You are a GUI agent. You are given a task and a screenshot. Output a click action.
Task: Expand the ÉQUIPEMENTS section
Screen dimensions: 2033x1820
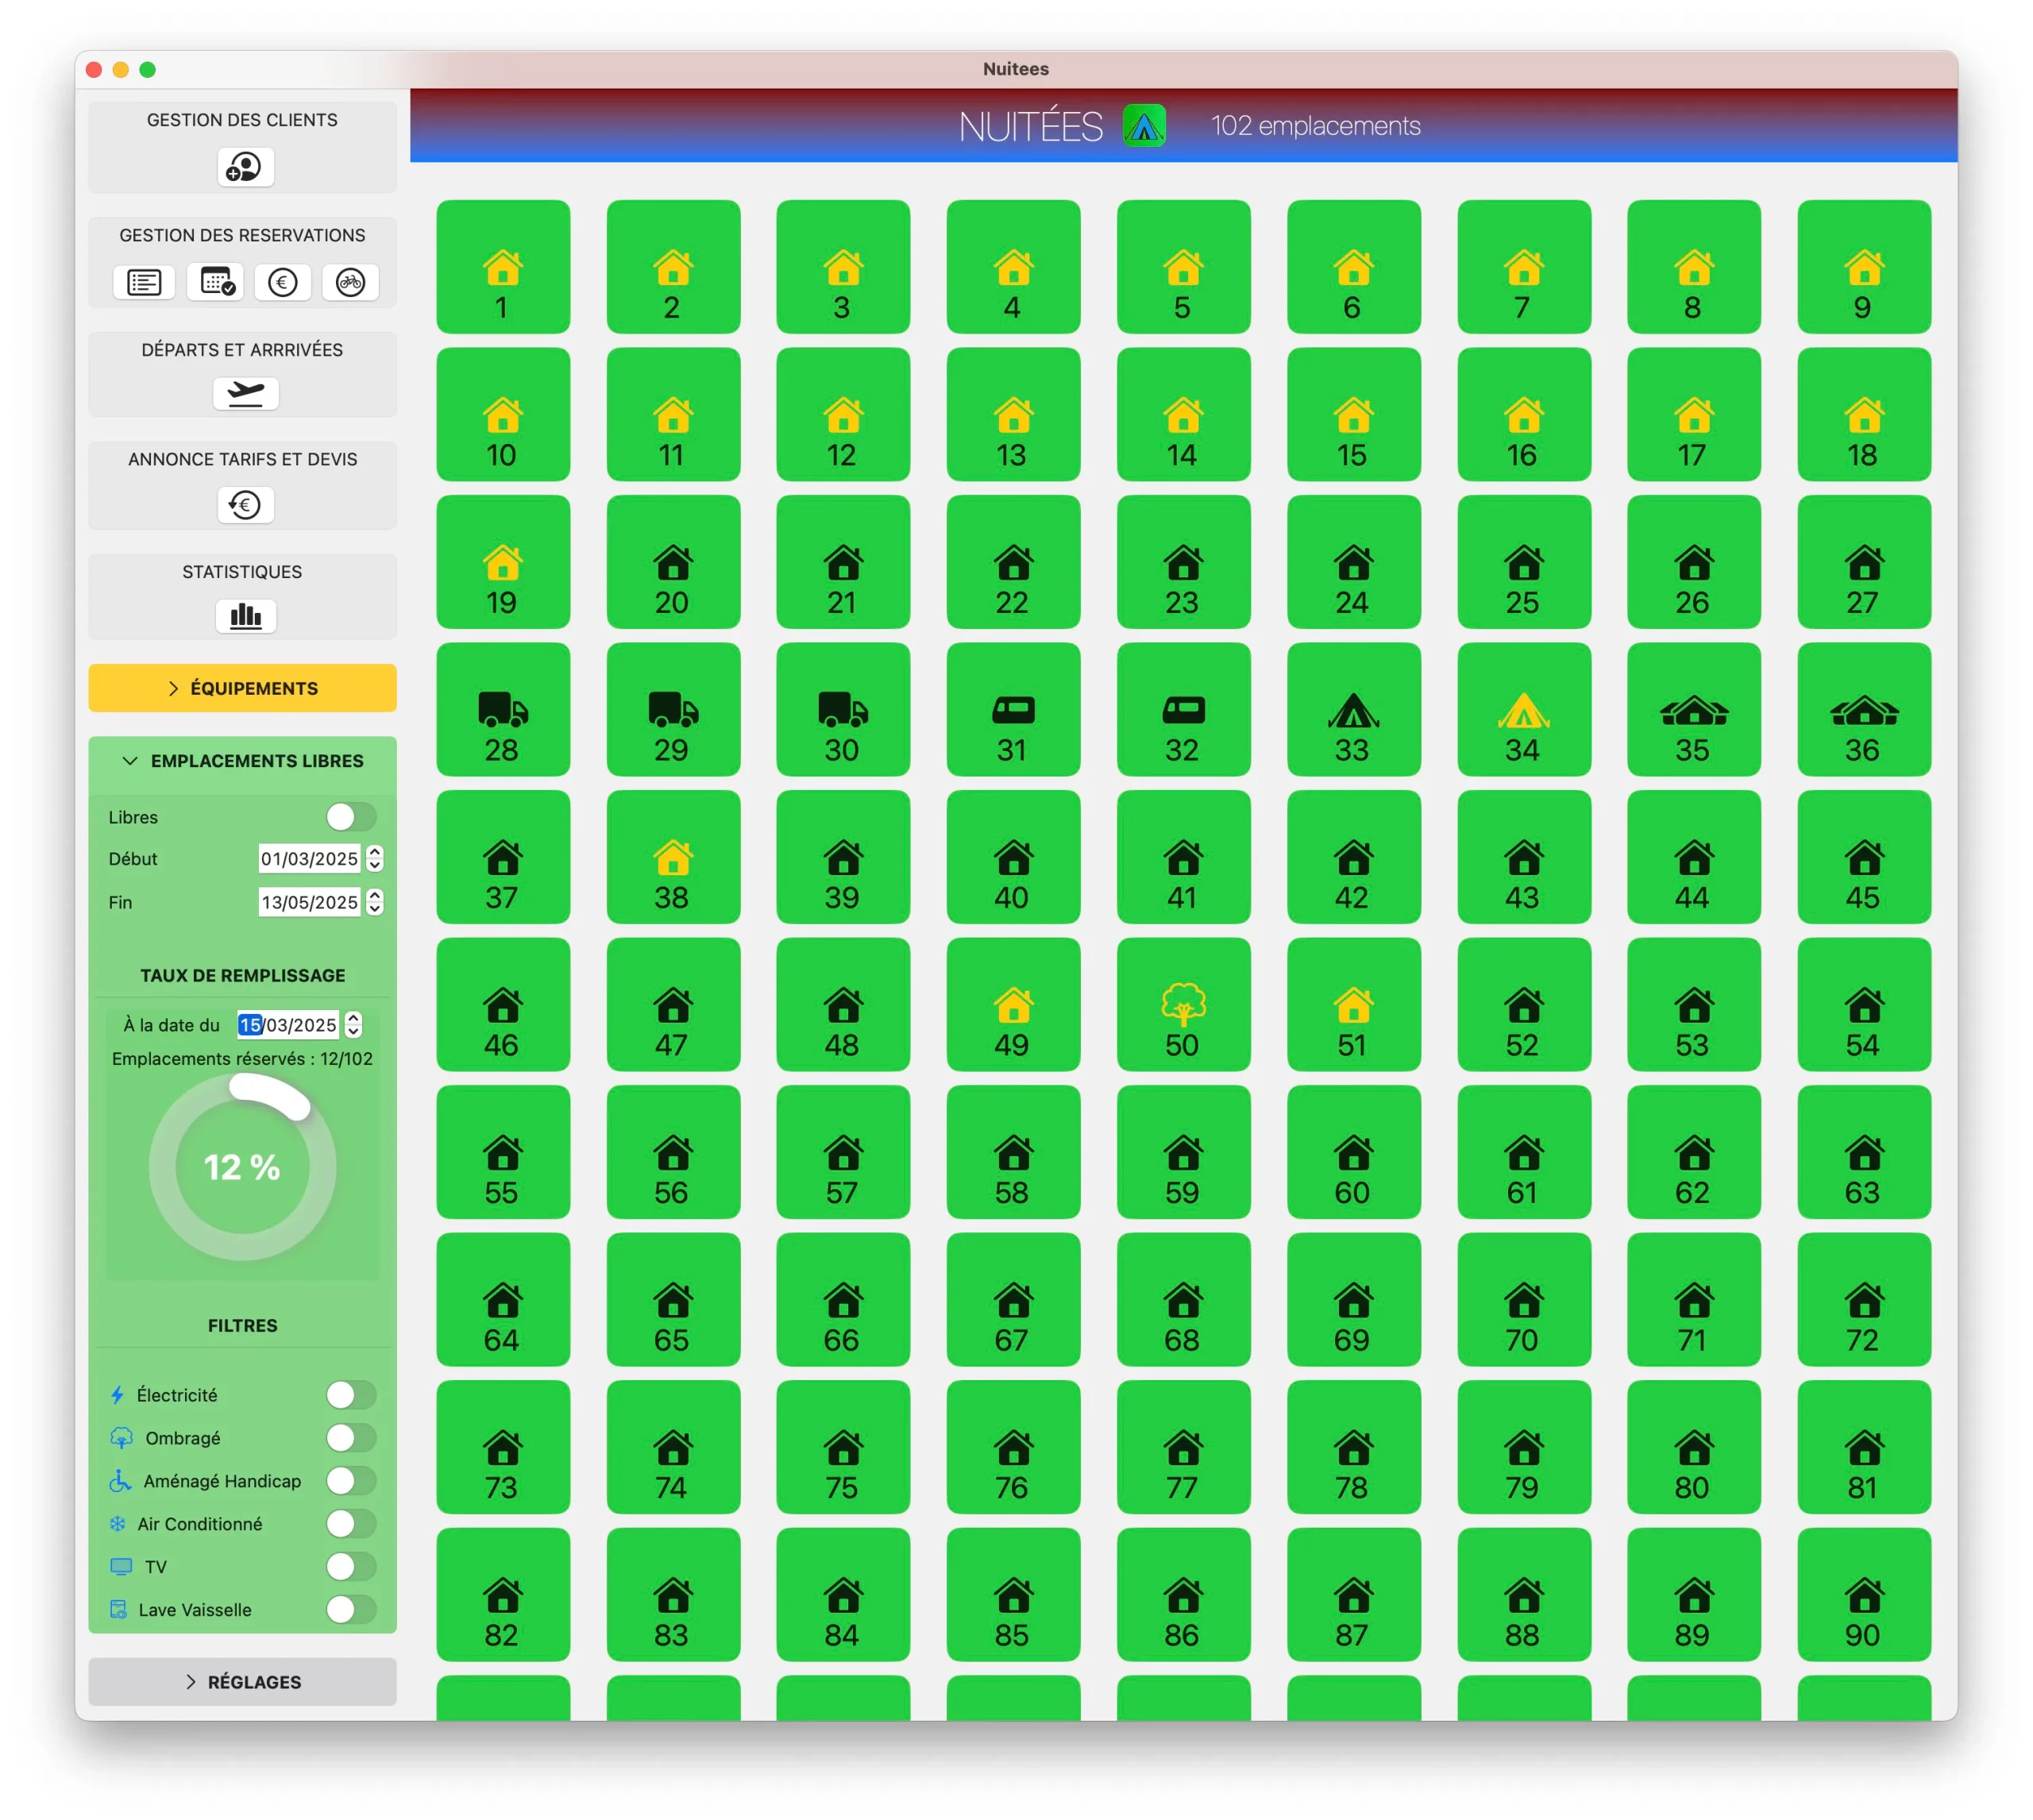pos(242,688)
